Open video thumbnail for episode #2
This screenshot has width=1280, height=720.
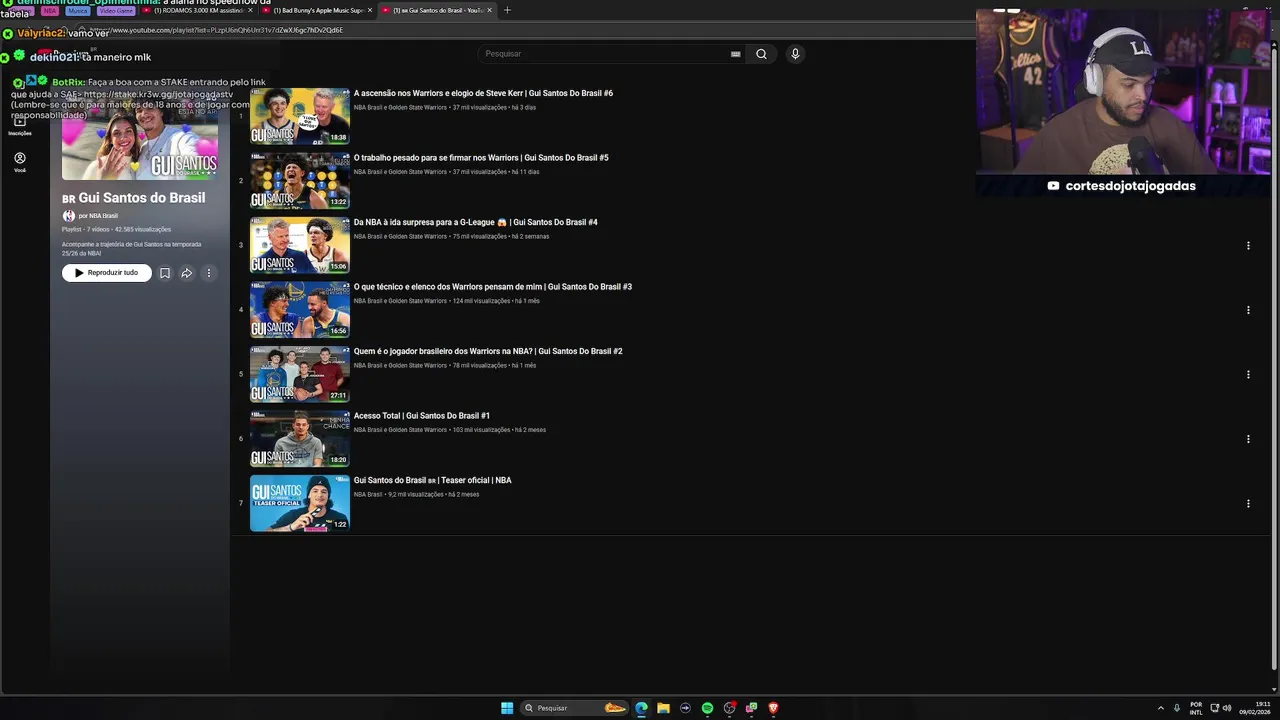[x=300, y=374]
